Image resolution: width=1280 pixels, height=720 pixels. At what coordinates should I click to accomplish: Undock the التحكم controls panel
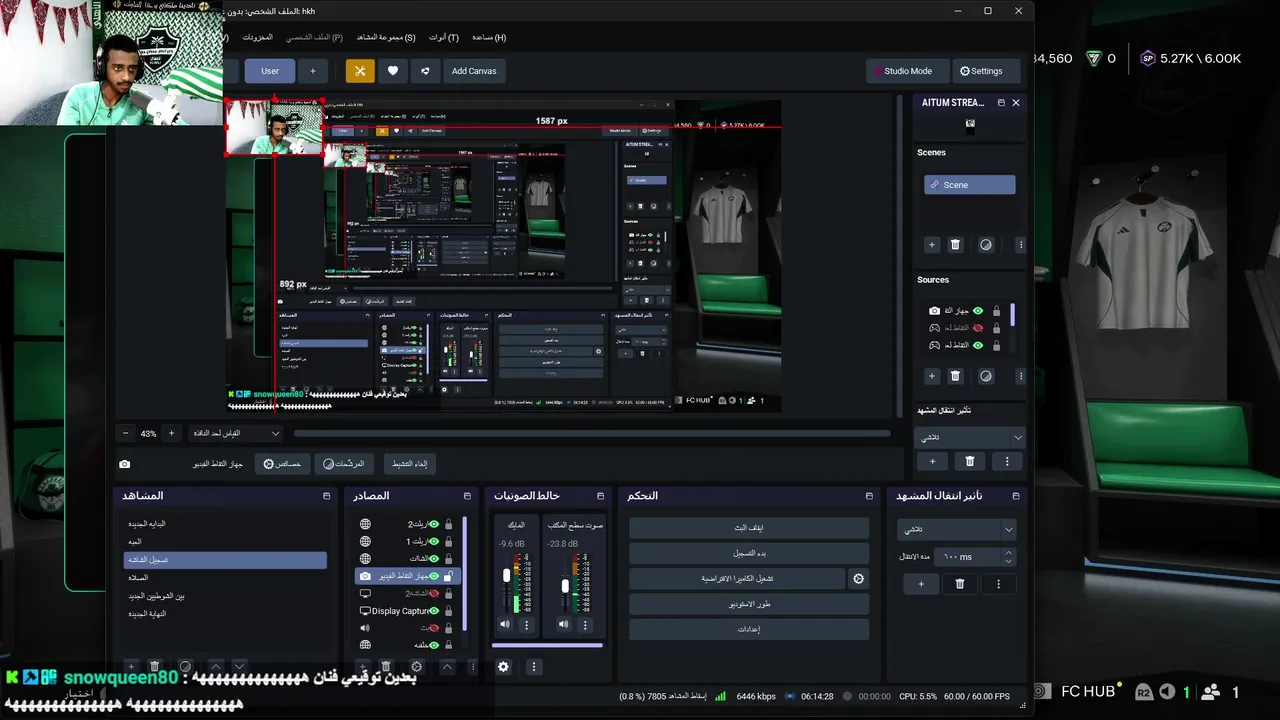[x=869, y=496]
